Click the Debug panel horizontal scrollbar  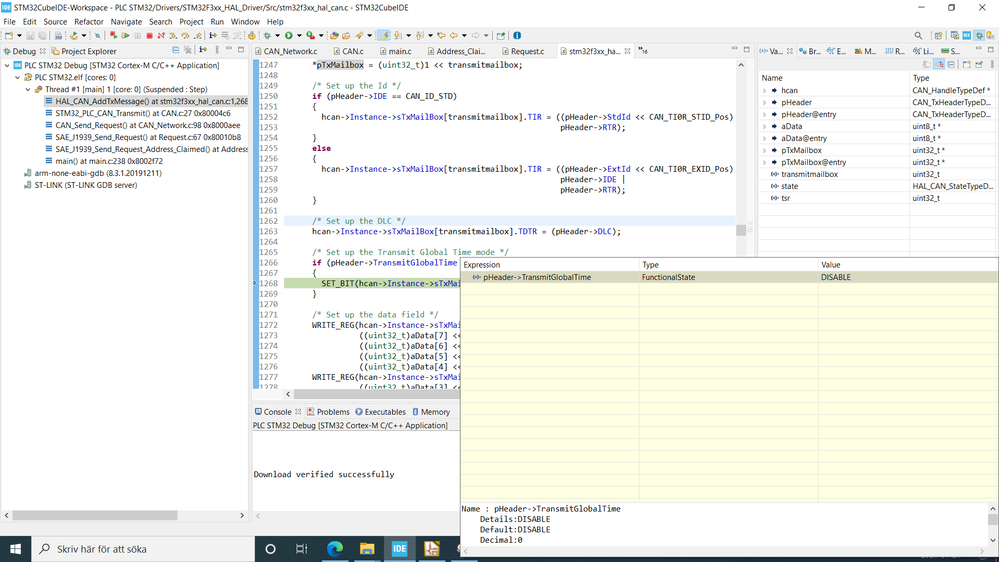pyautogui.click(x=95, y=515)
